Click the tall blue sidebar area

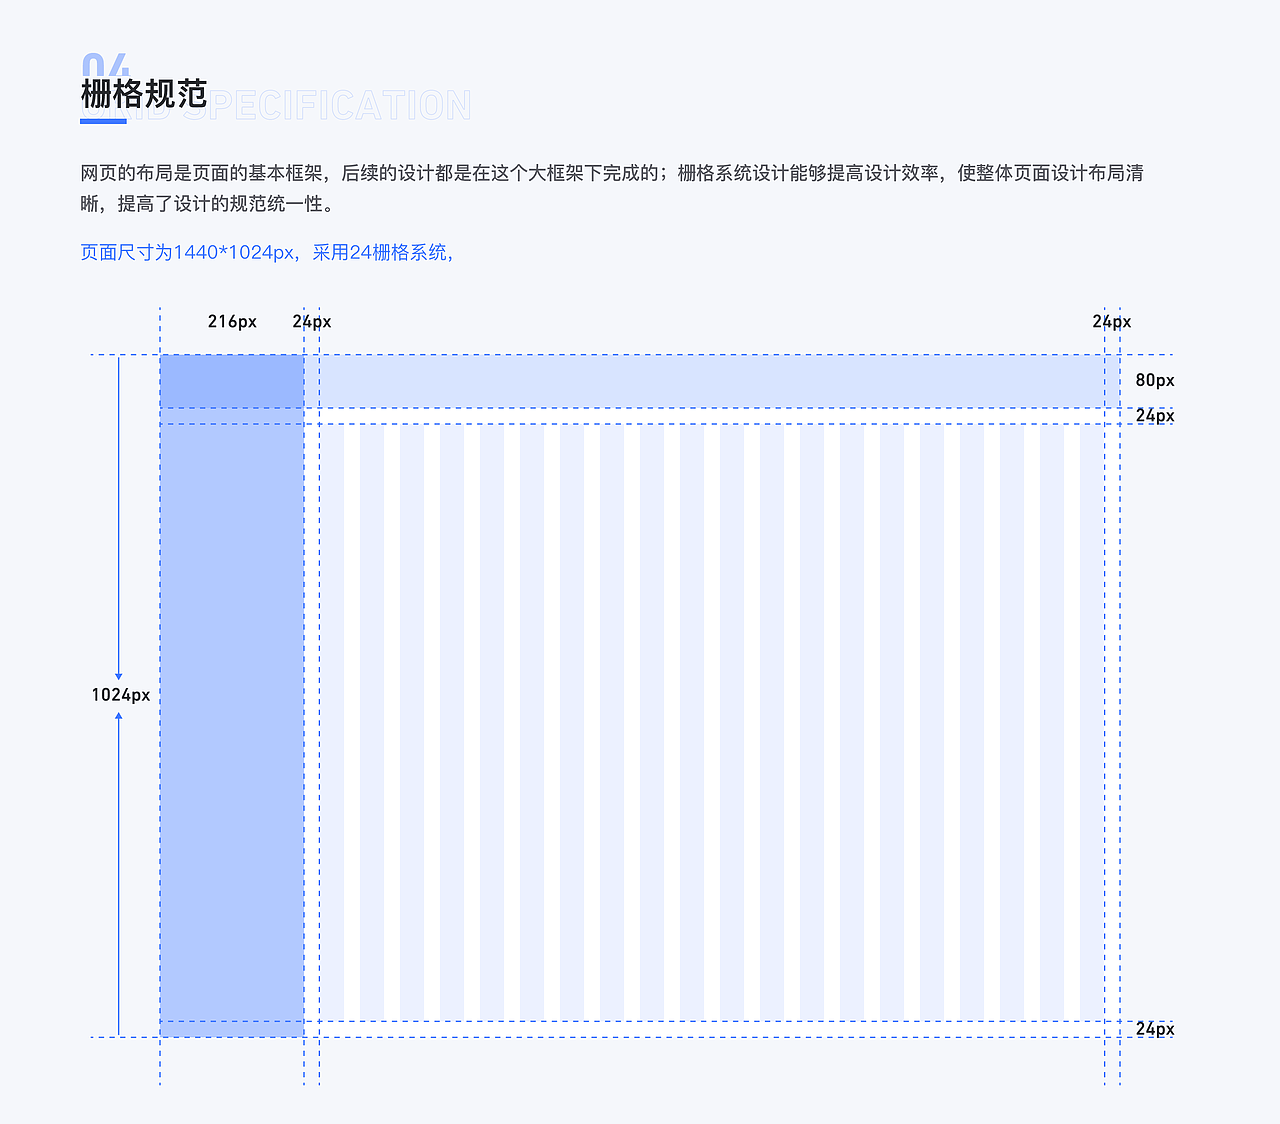(232, 722)
